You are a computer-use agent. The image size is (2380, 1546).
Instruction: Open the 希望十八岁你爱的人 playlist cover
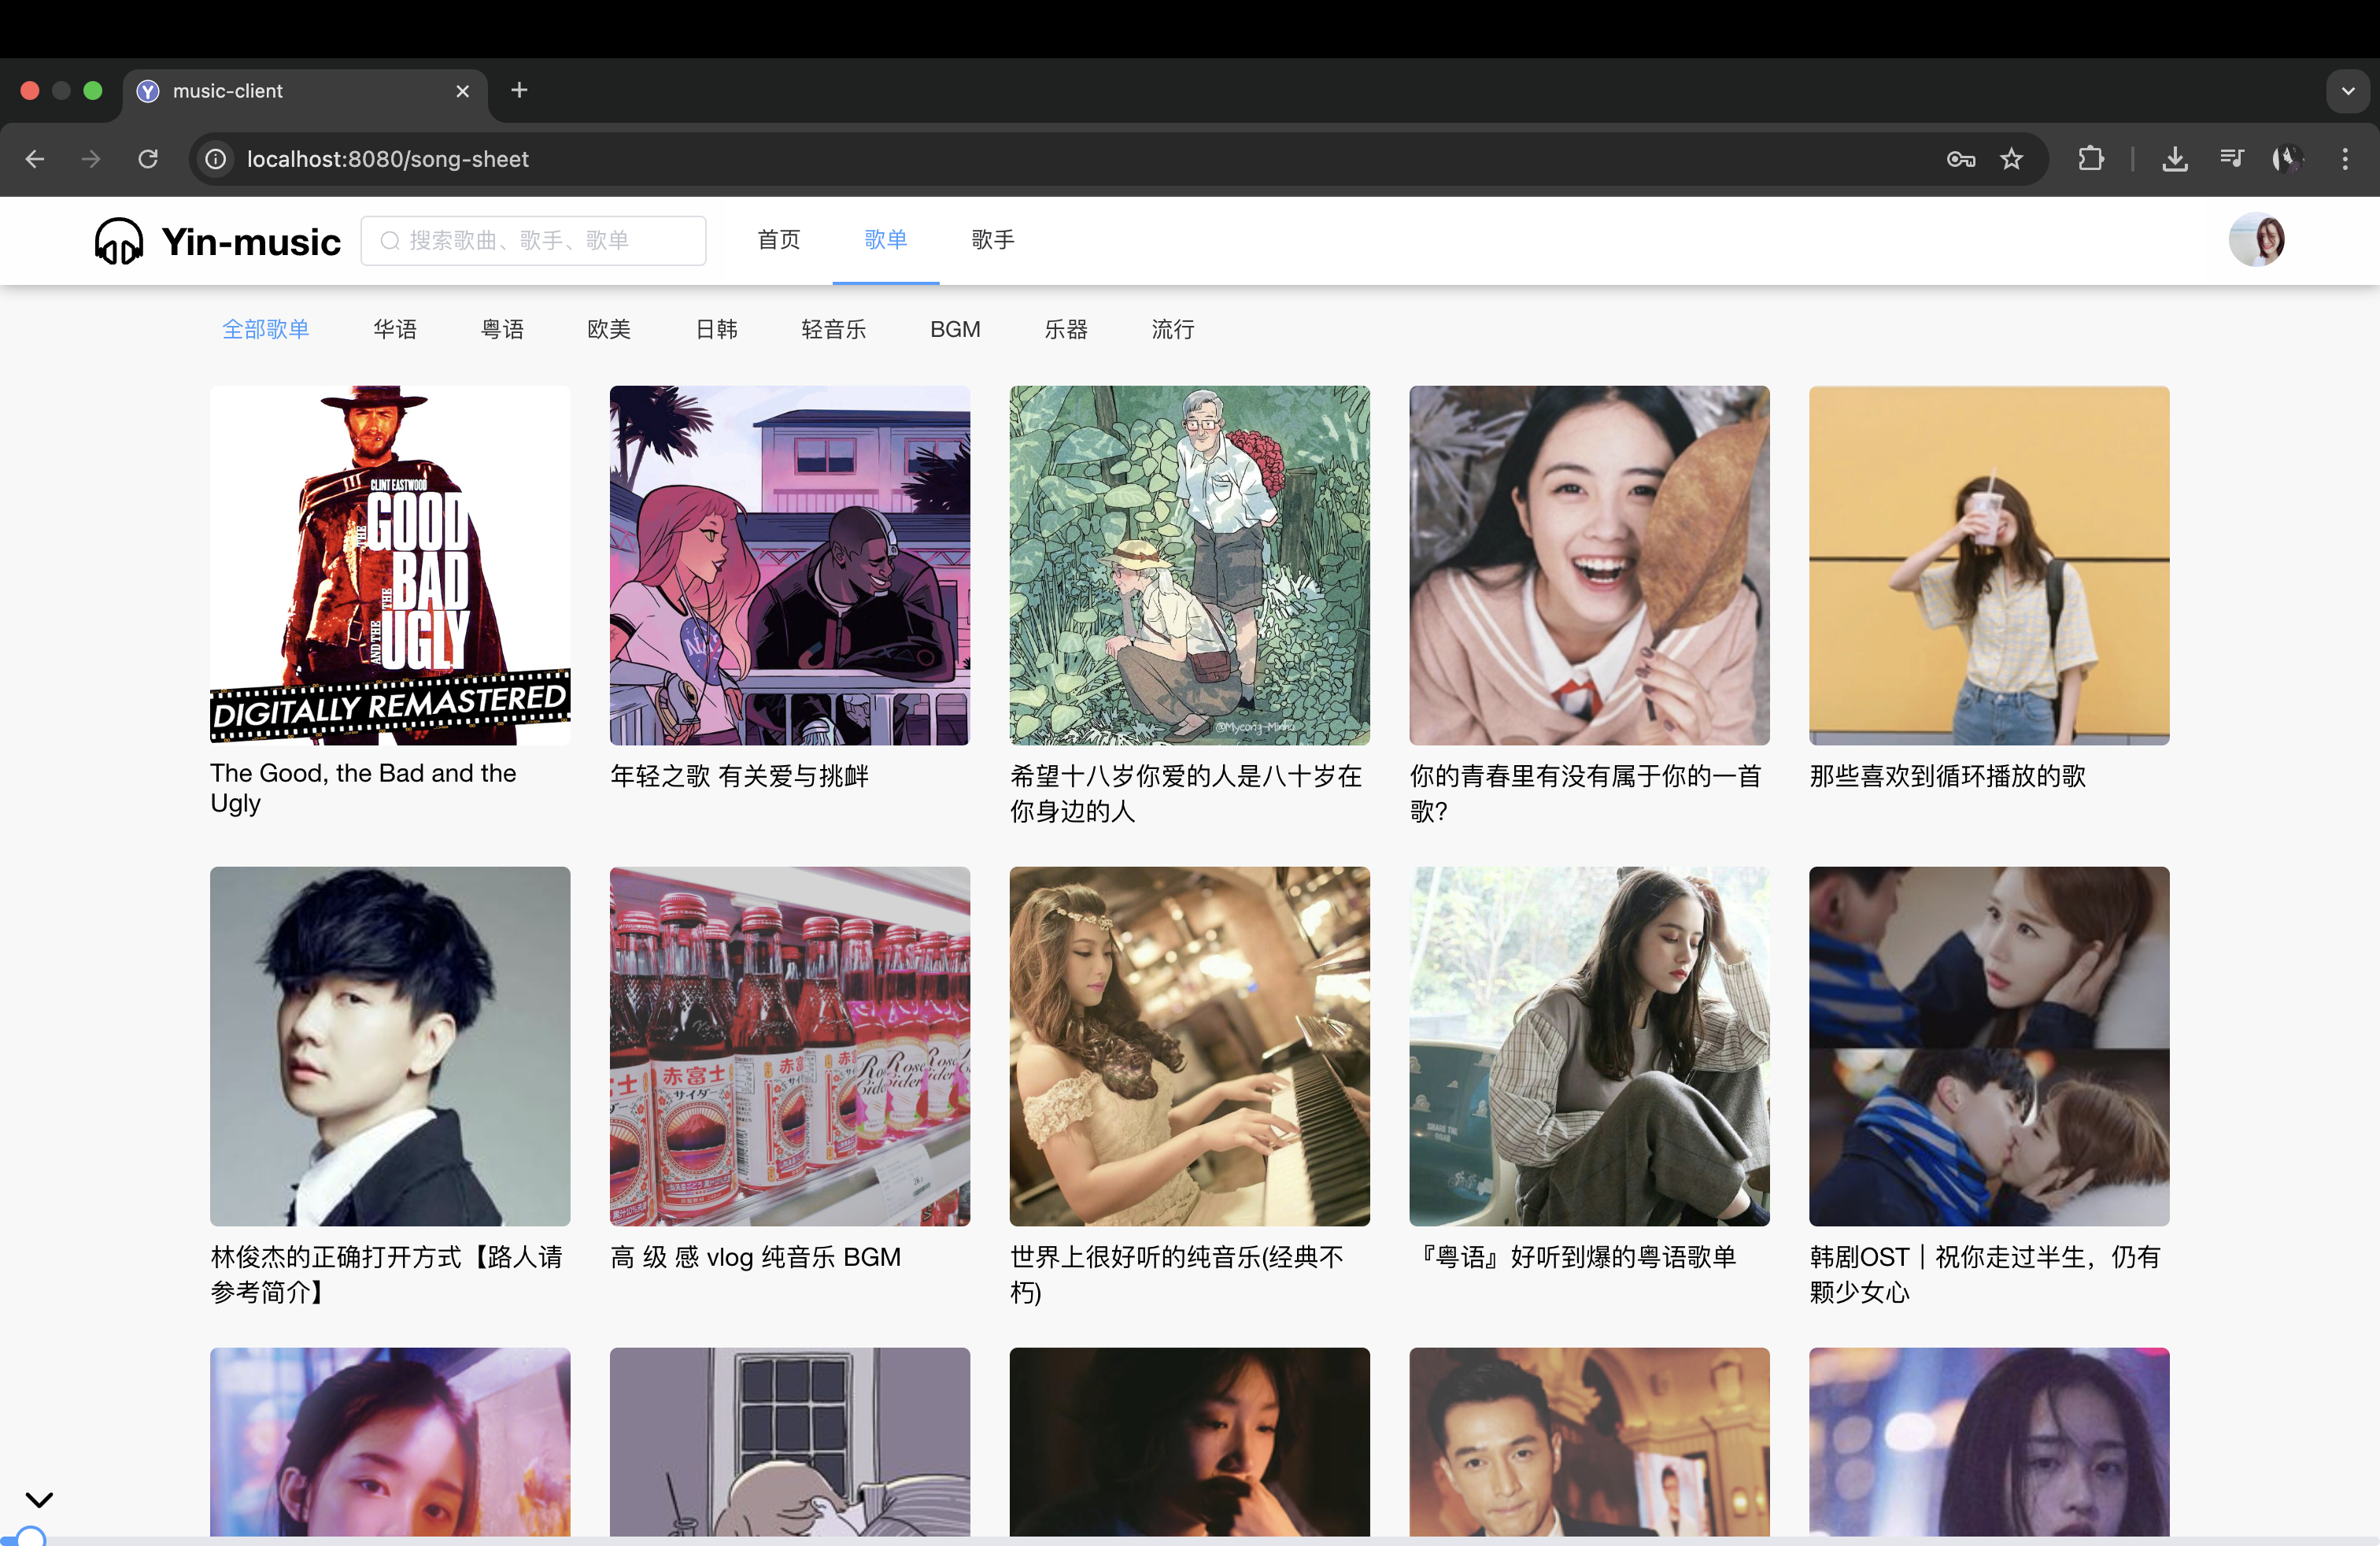click(1190, 565)
